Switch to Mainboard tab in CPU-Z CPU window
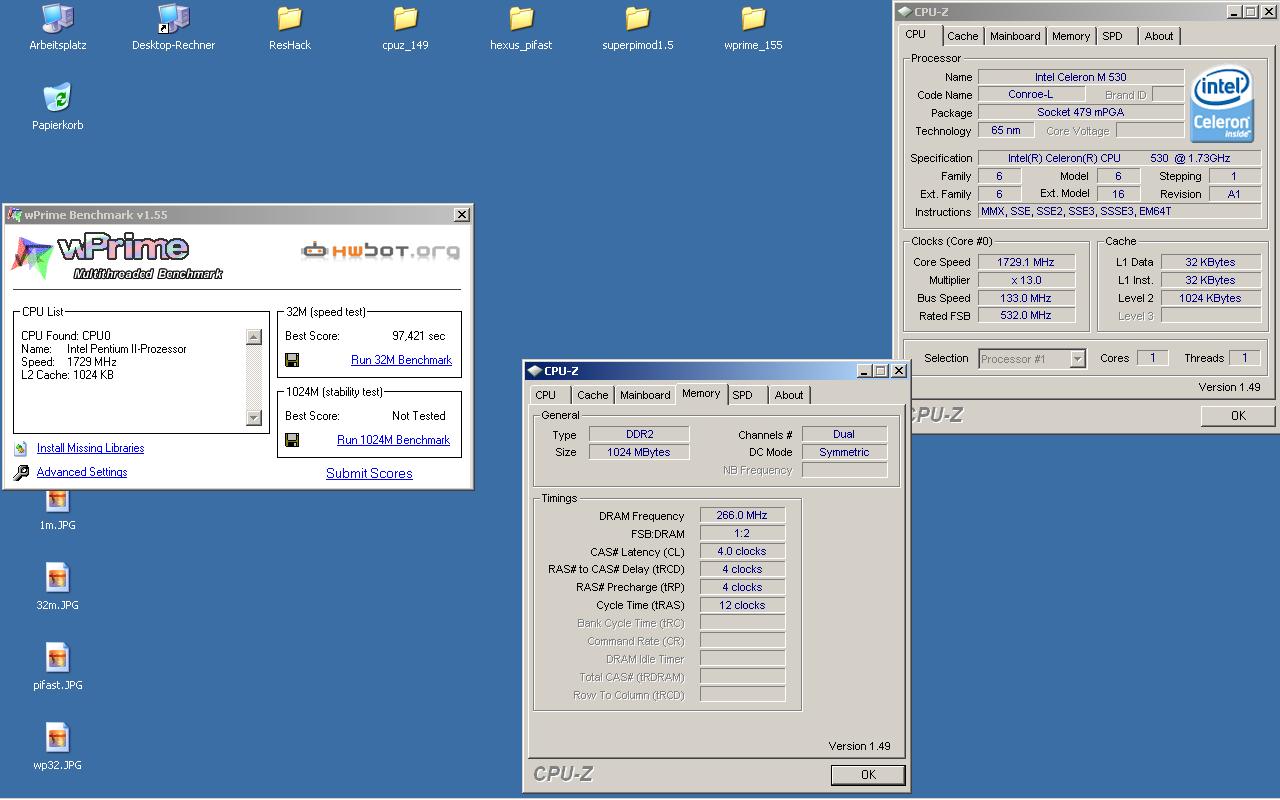Viewport: 1280px width, 800px height. (1015, 36)
